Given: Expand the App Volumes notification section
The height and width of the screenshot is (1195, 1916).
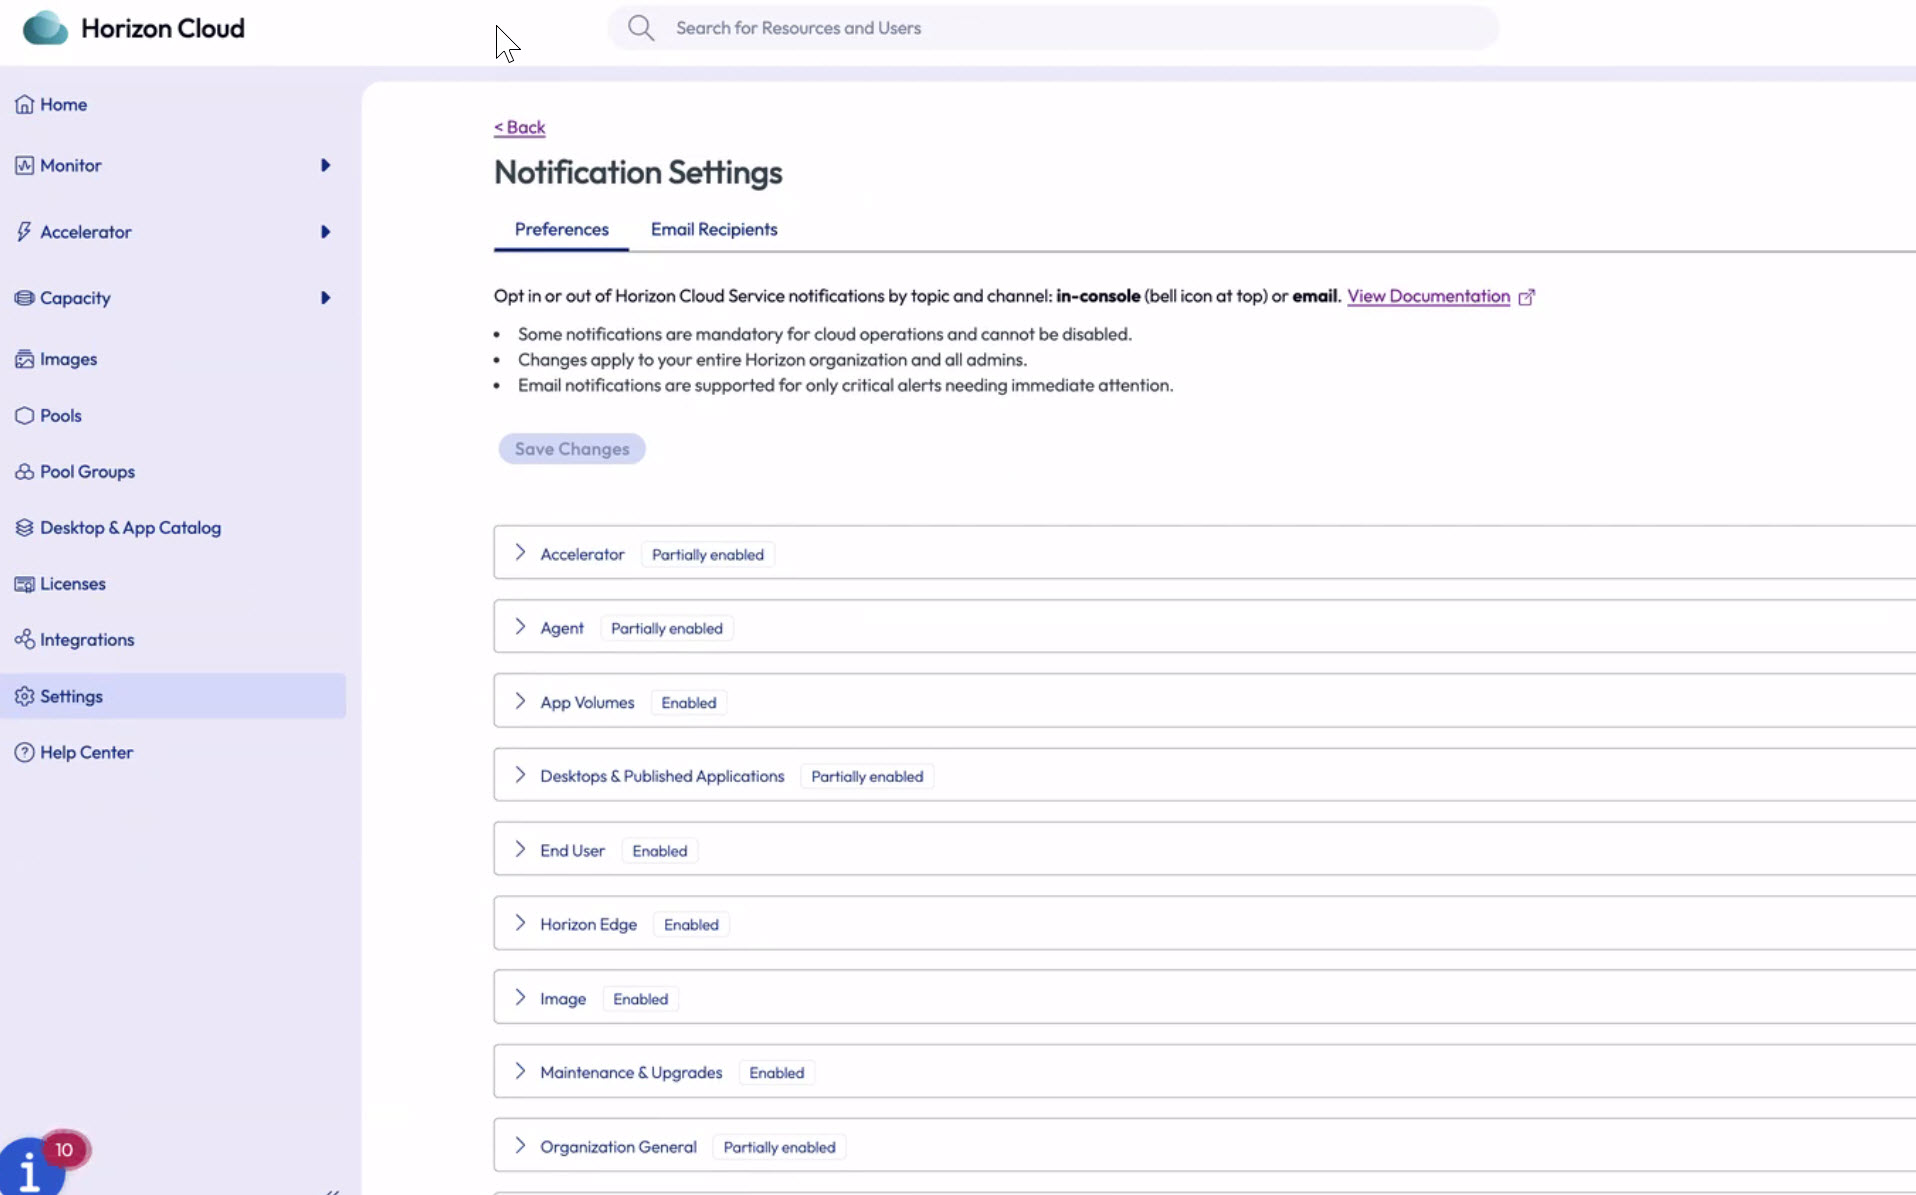Looking at the screenshot, I should coord(520,701).
